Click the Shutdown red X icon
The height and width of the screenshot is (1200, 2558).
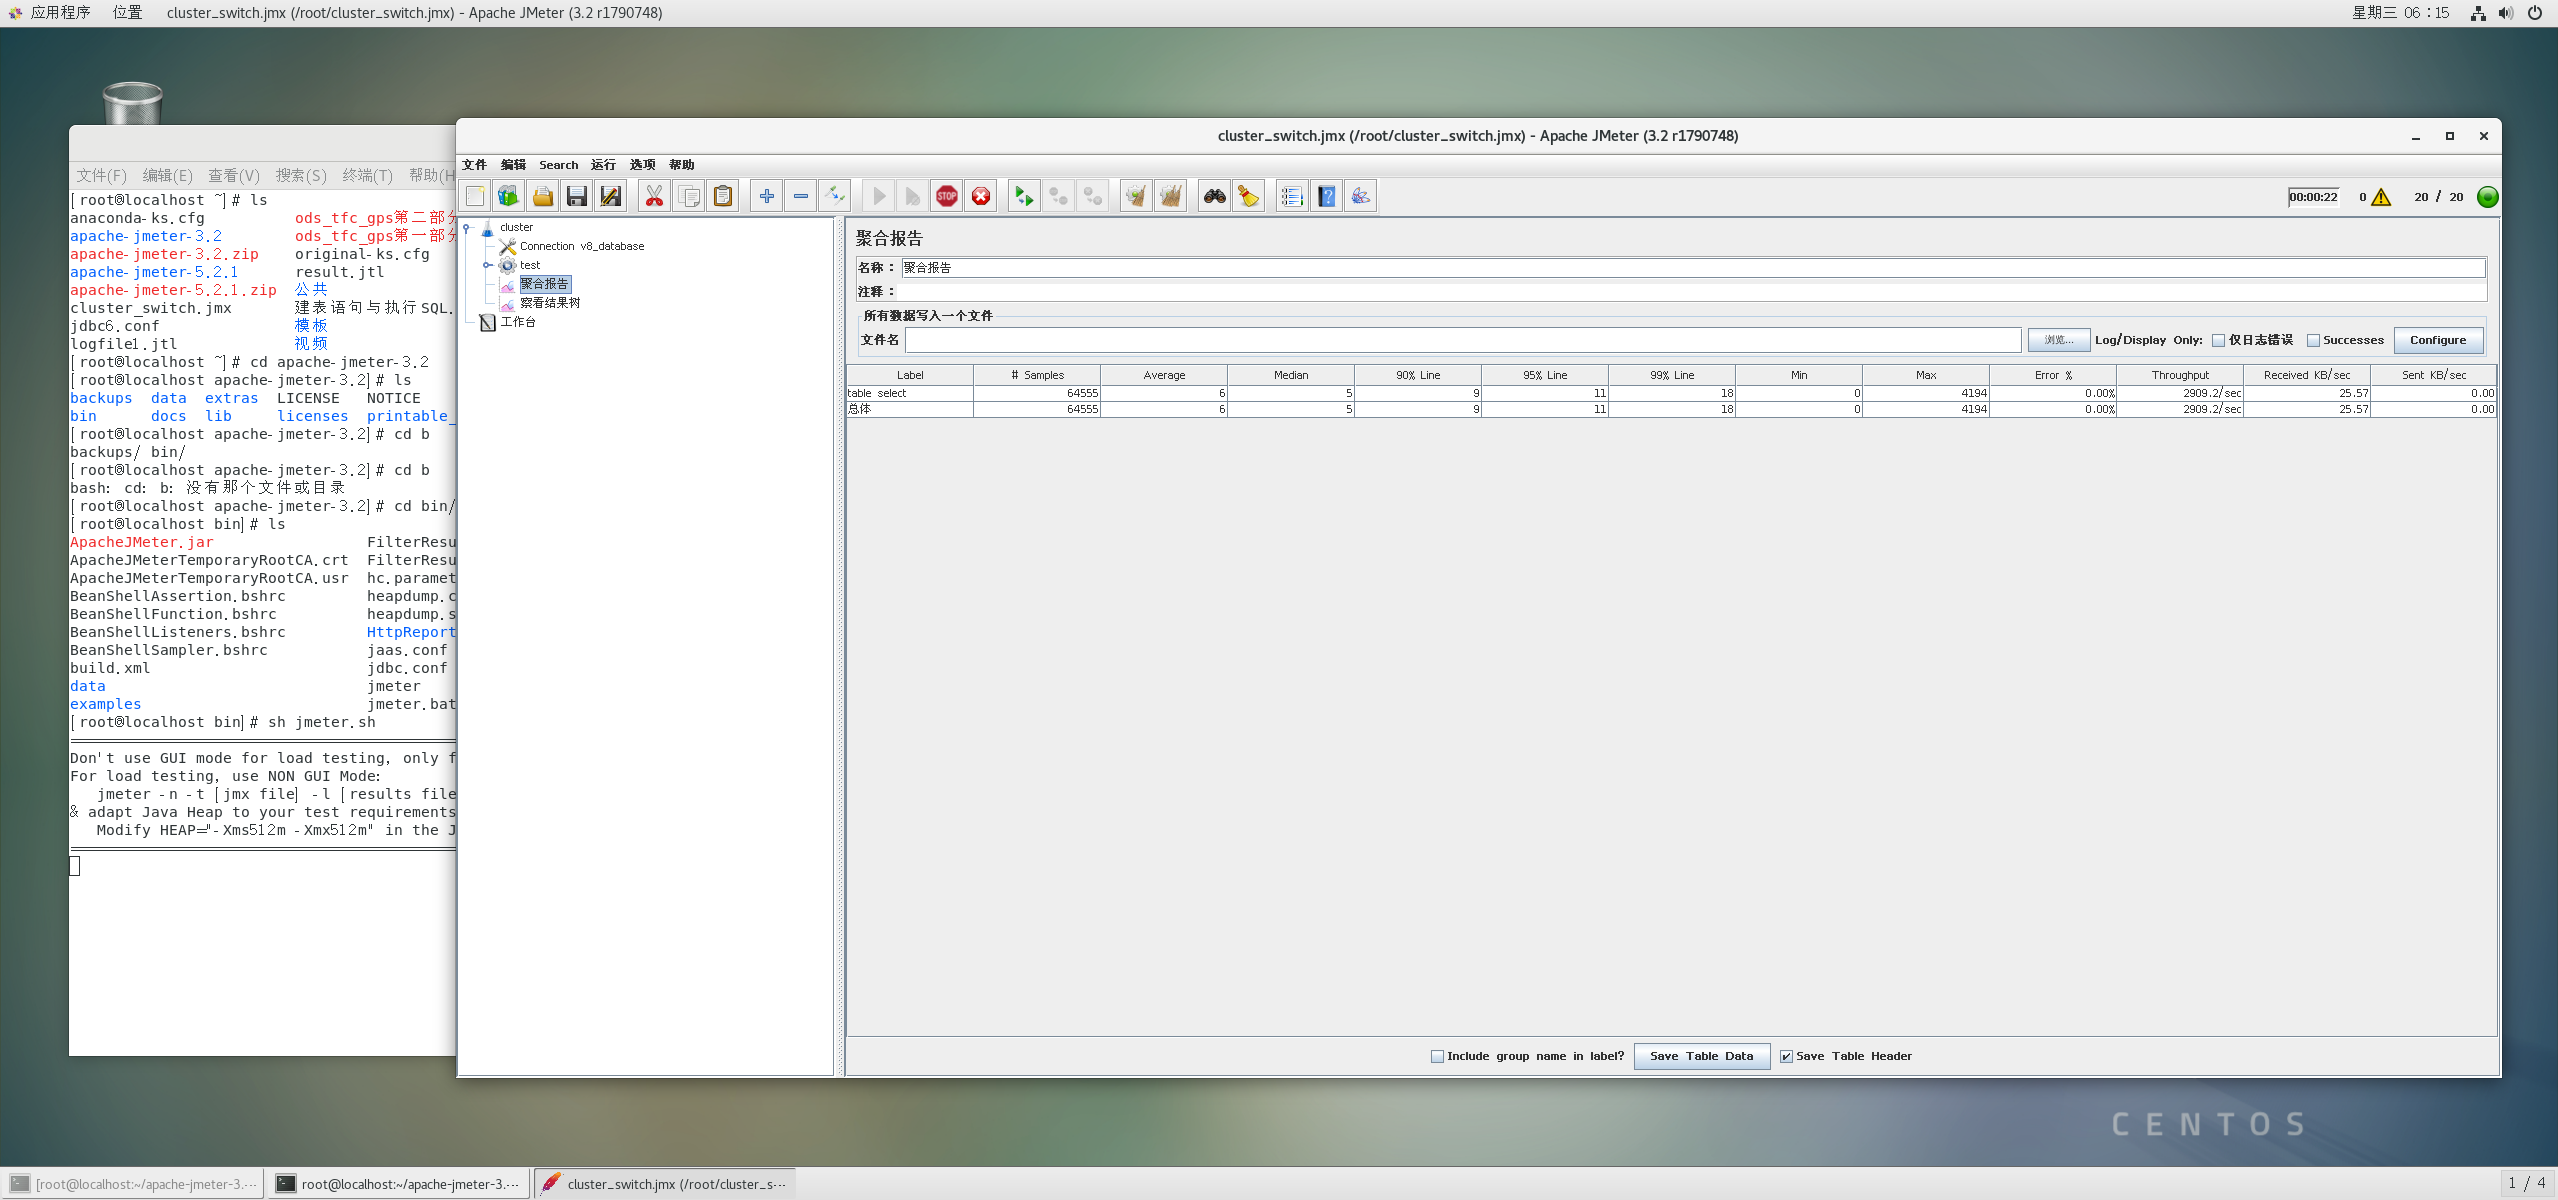981,197
